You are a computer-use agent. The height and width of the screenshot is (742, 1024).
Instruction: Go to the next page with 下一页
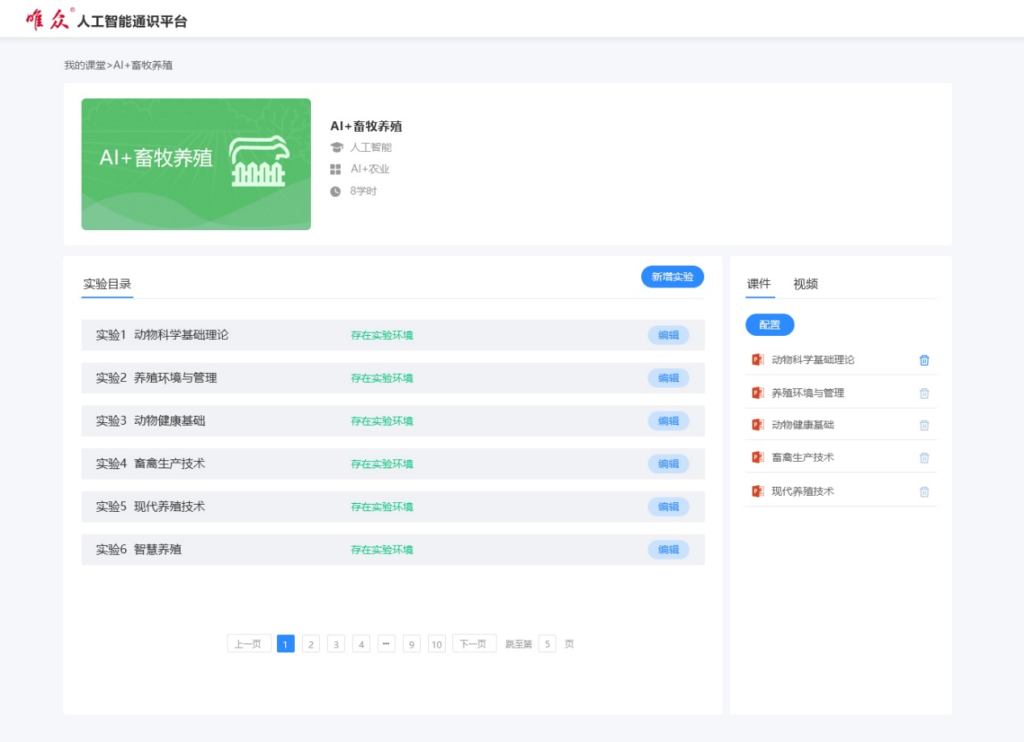pos(474,643)
